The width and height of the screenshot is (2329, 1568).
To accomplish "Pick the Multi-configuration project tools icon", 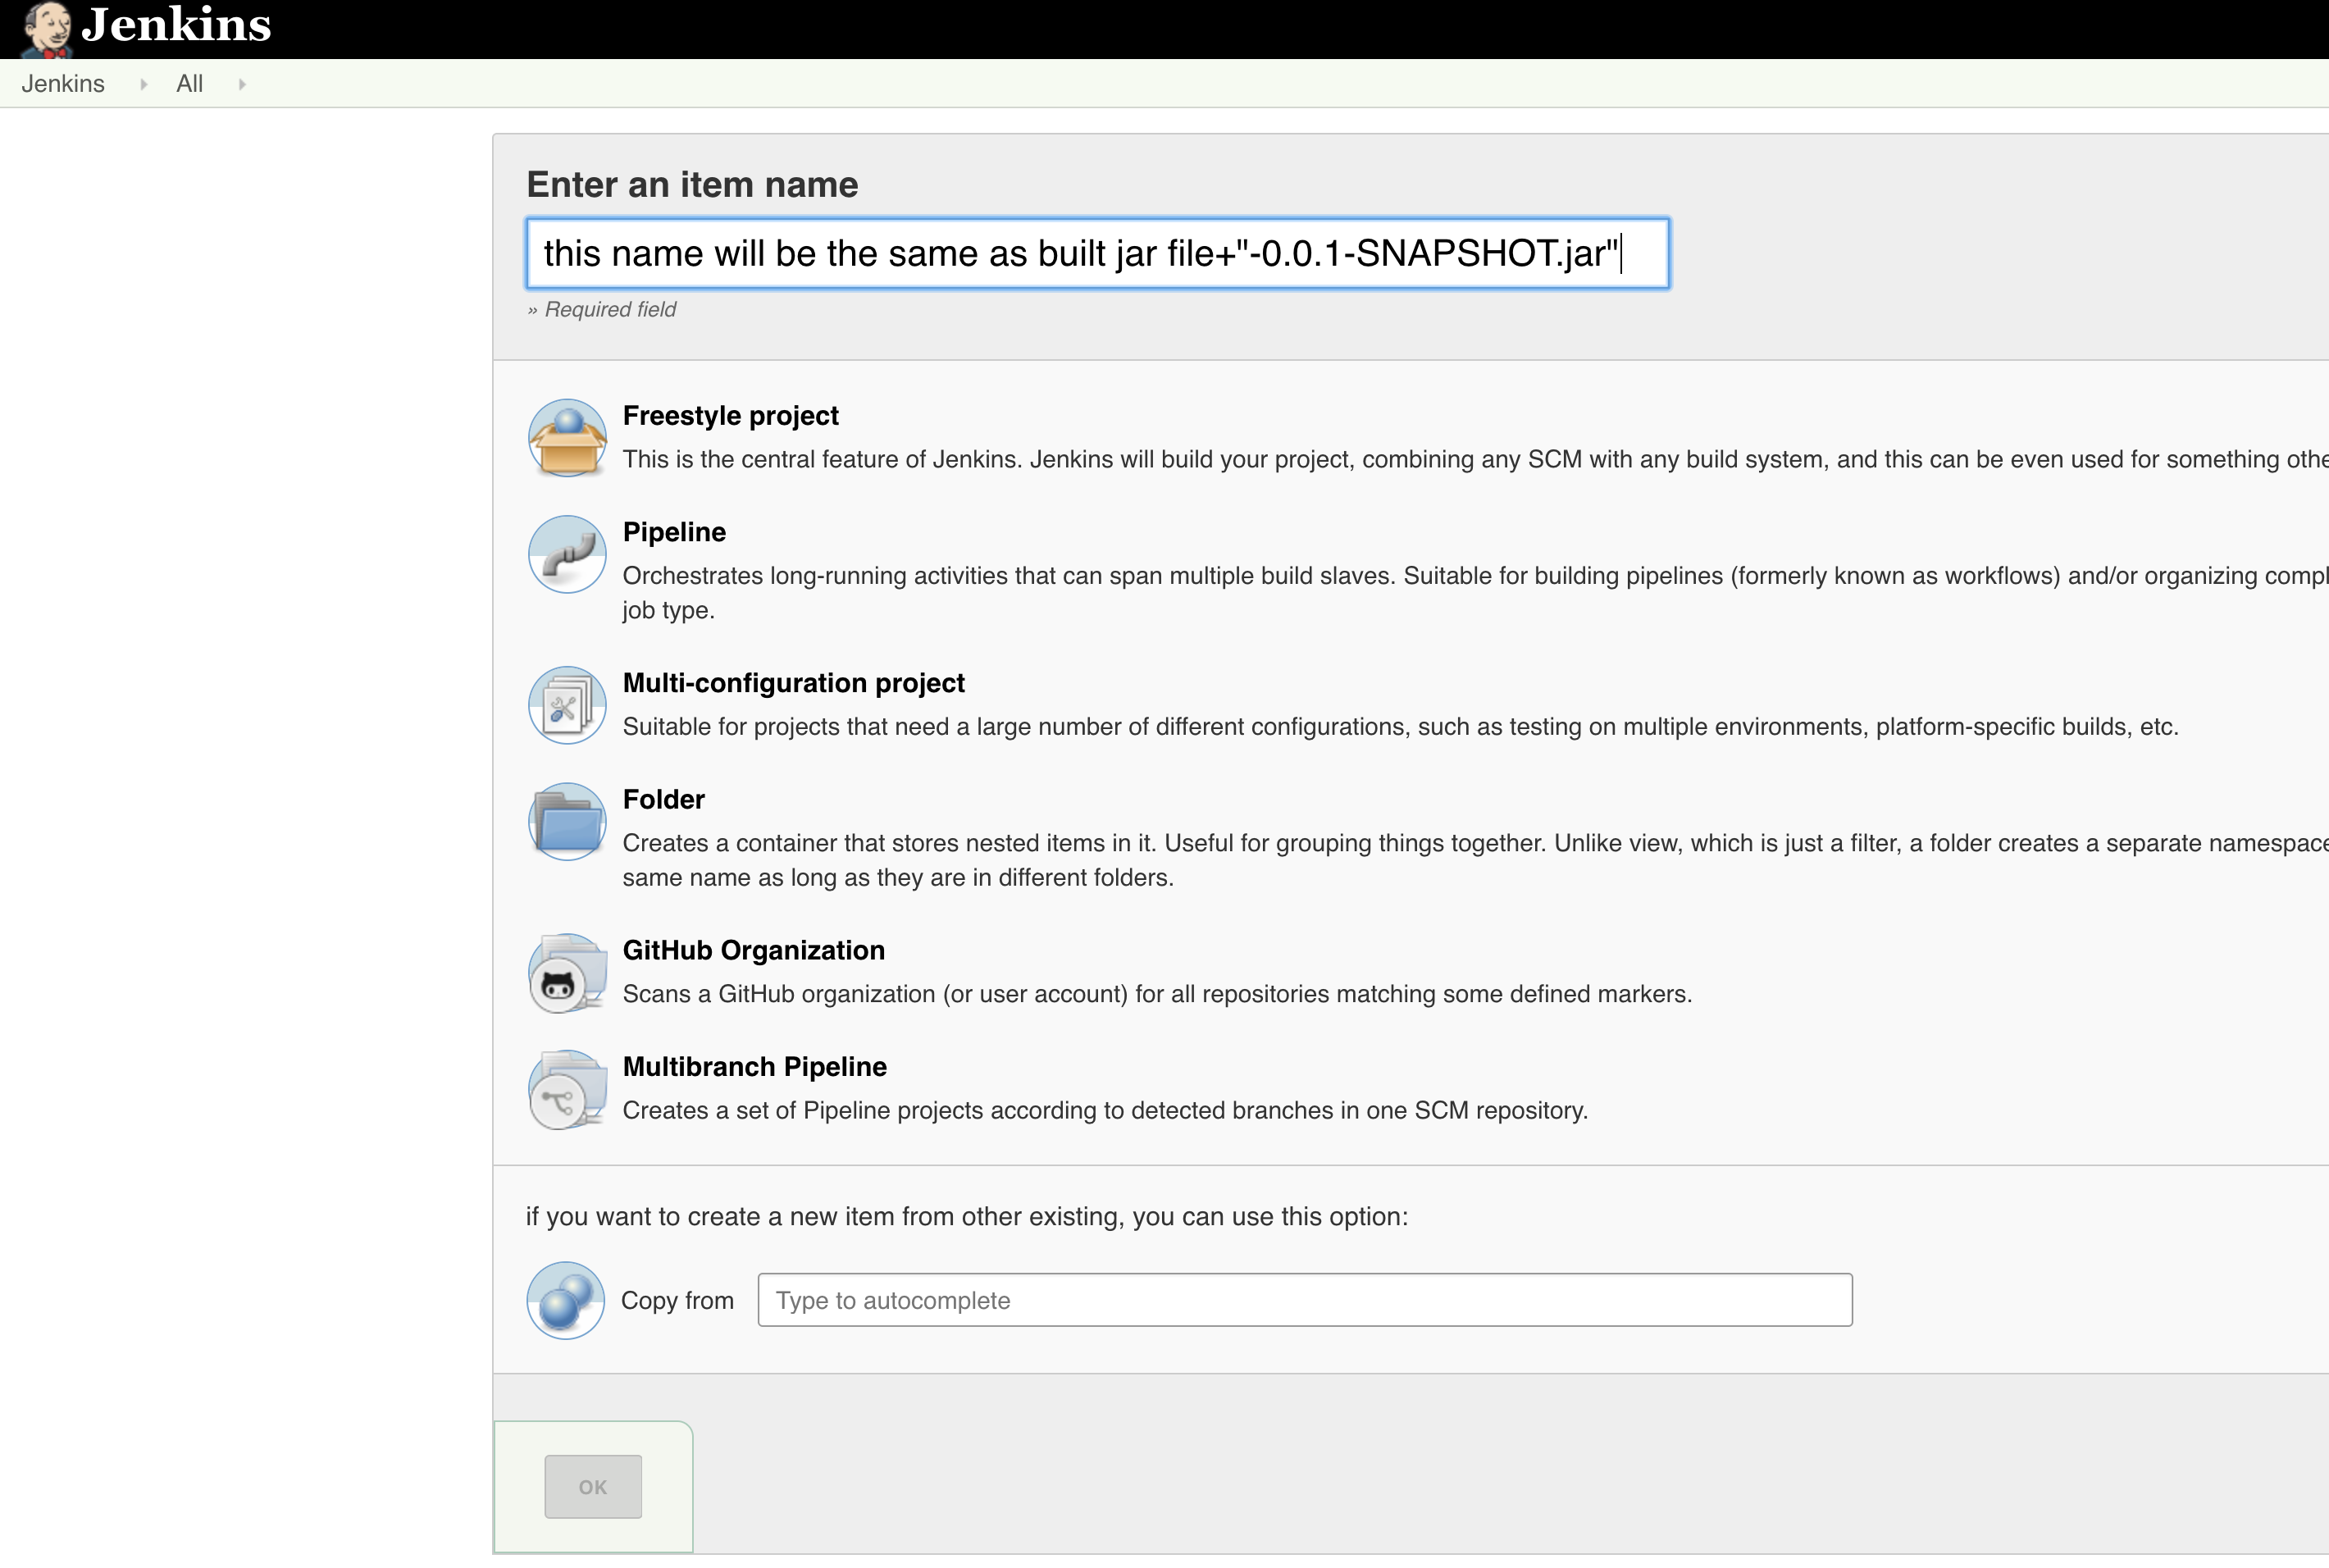I will tap(567, 705).
